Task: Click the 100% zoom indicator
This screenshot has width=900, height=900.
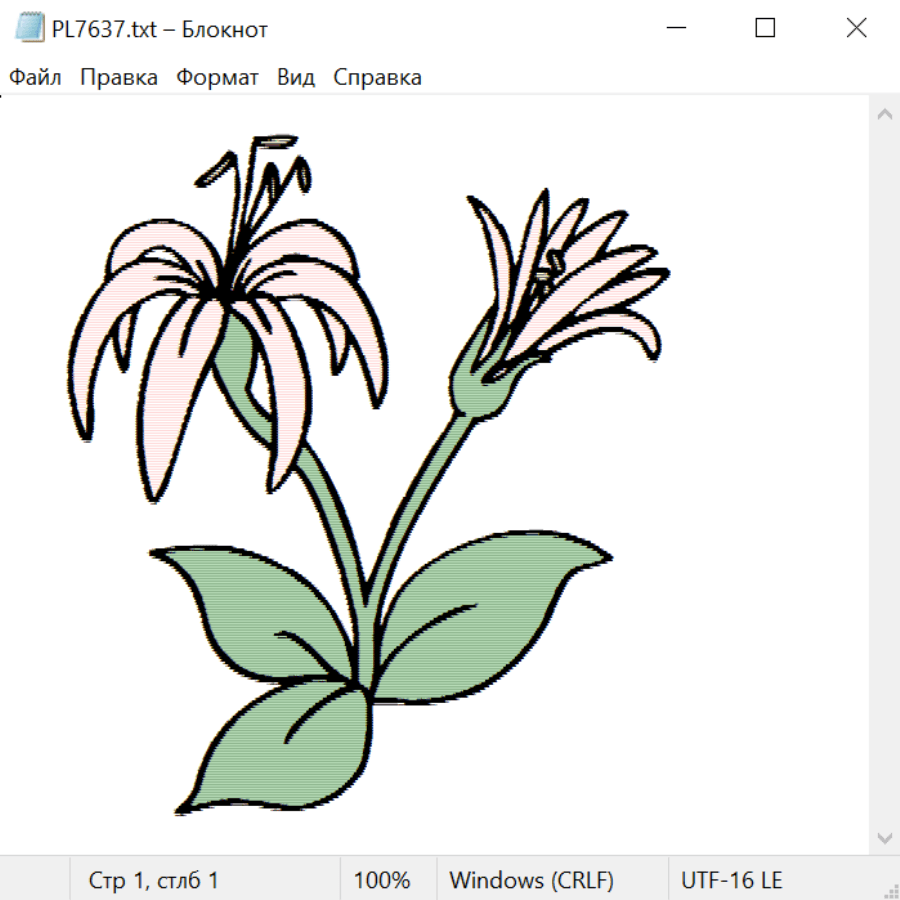Action: tap(382, 880)
